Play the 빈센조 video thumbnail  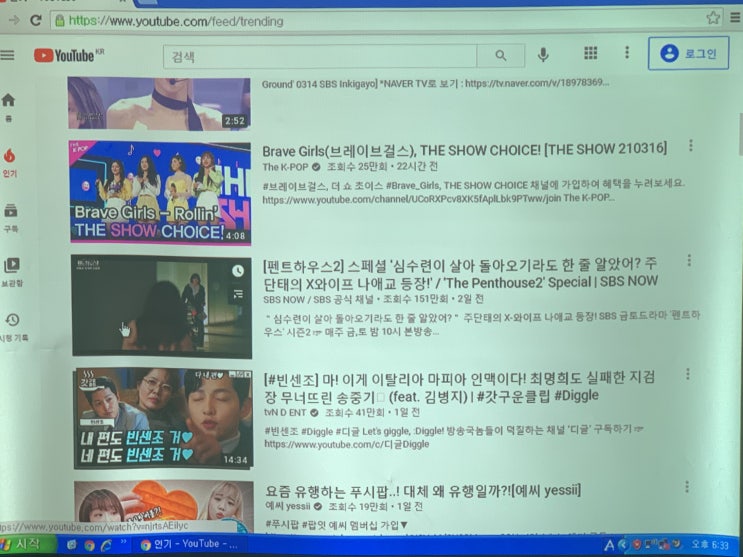tap(163, 419)
